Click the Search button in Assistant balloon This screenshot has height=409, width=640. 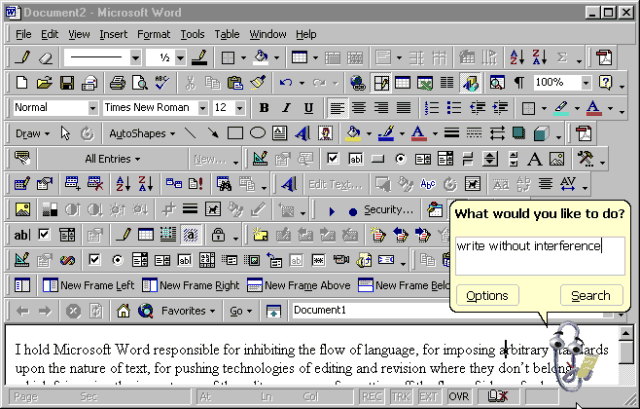pyautogui.click(x=591, y=295)
